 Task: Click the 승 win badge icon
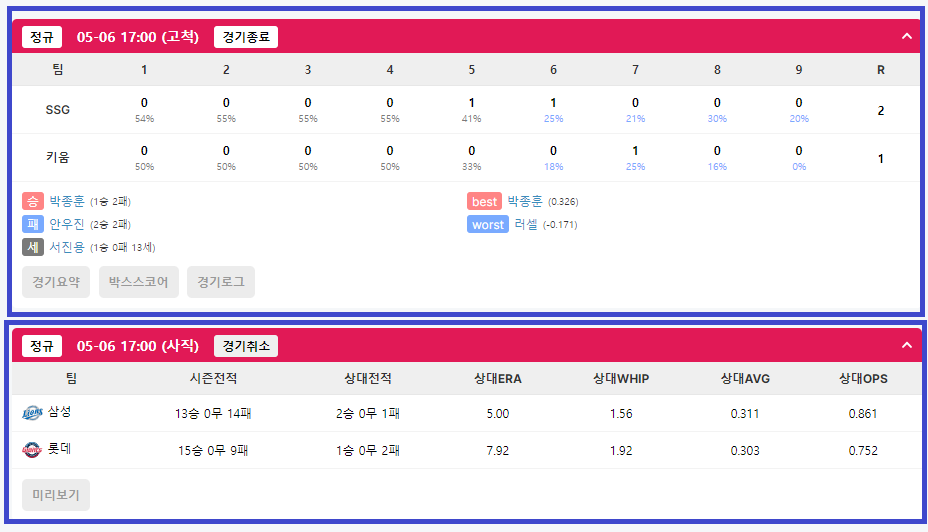click(x=33, y=201)
